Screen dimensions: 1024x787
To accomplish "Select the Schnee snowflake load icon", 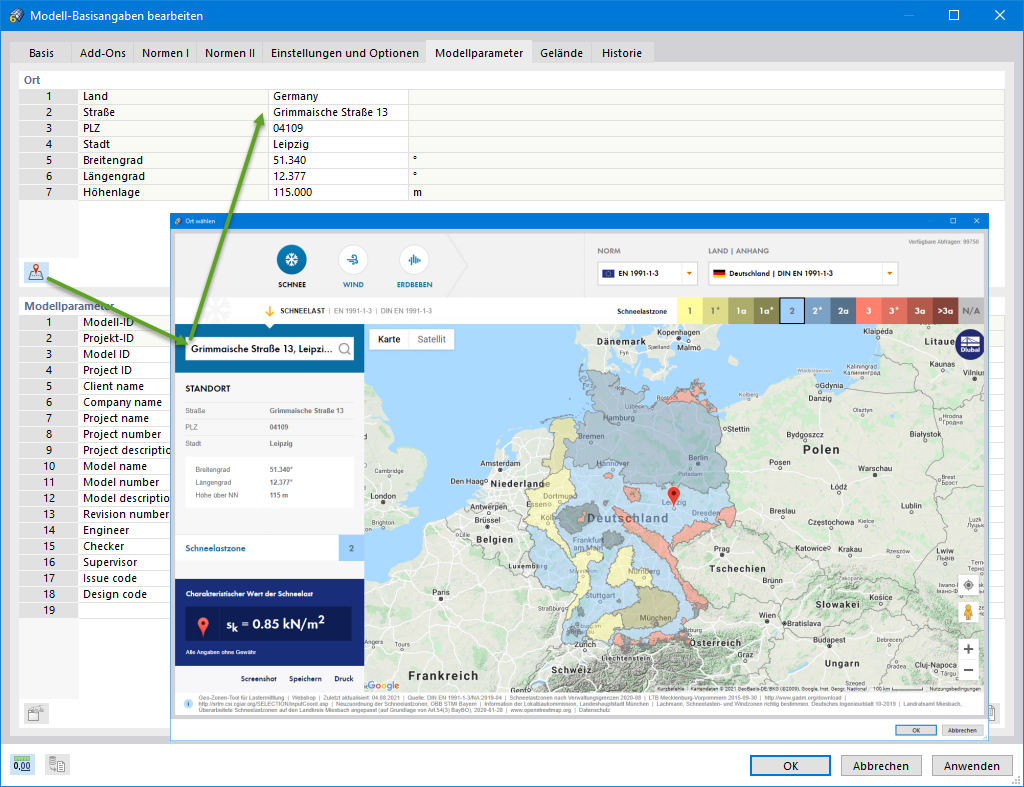I will 291,260.
